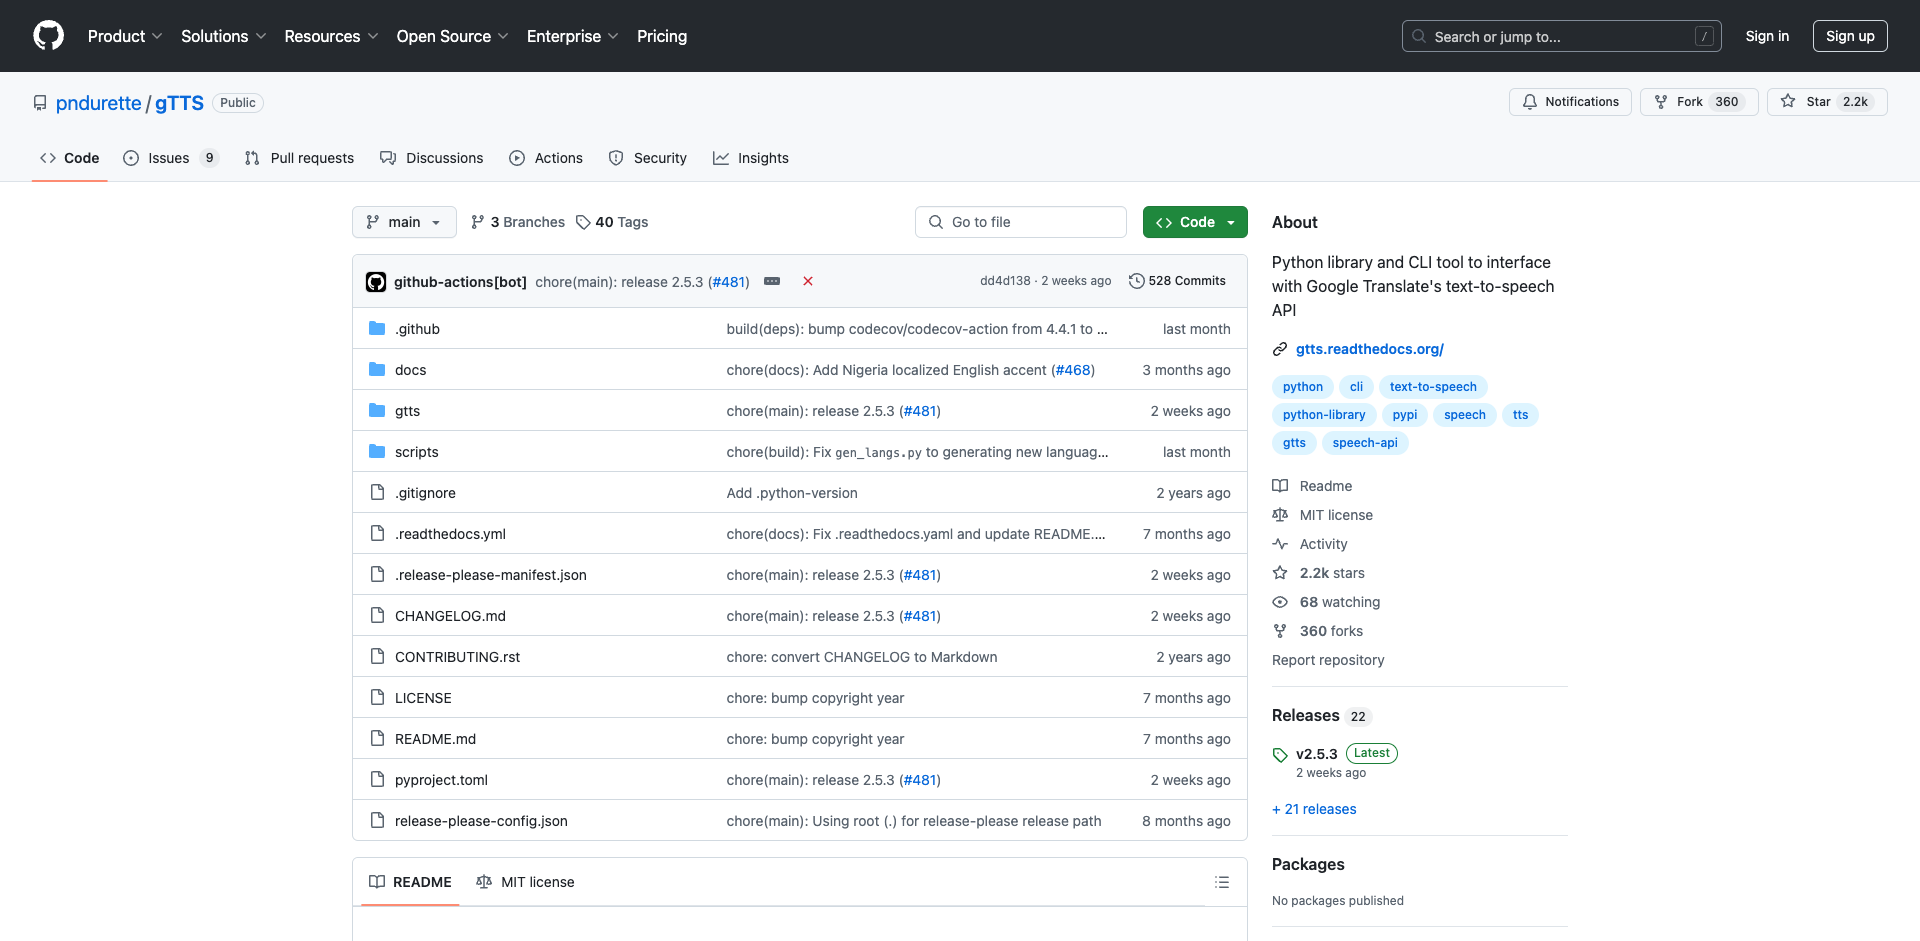Switch to the Security tab
The image size is (1920, 941).
pyautogui.click(x=647, y=158)
